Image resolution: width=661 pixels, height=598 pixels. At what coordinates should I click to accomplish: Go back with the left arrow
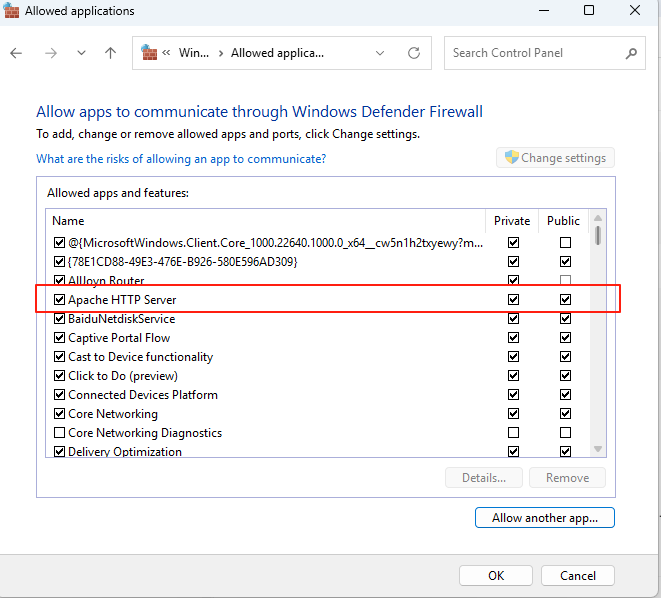tap(16, 53)
